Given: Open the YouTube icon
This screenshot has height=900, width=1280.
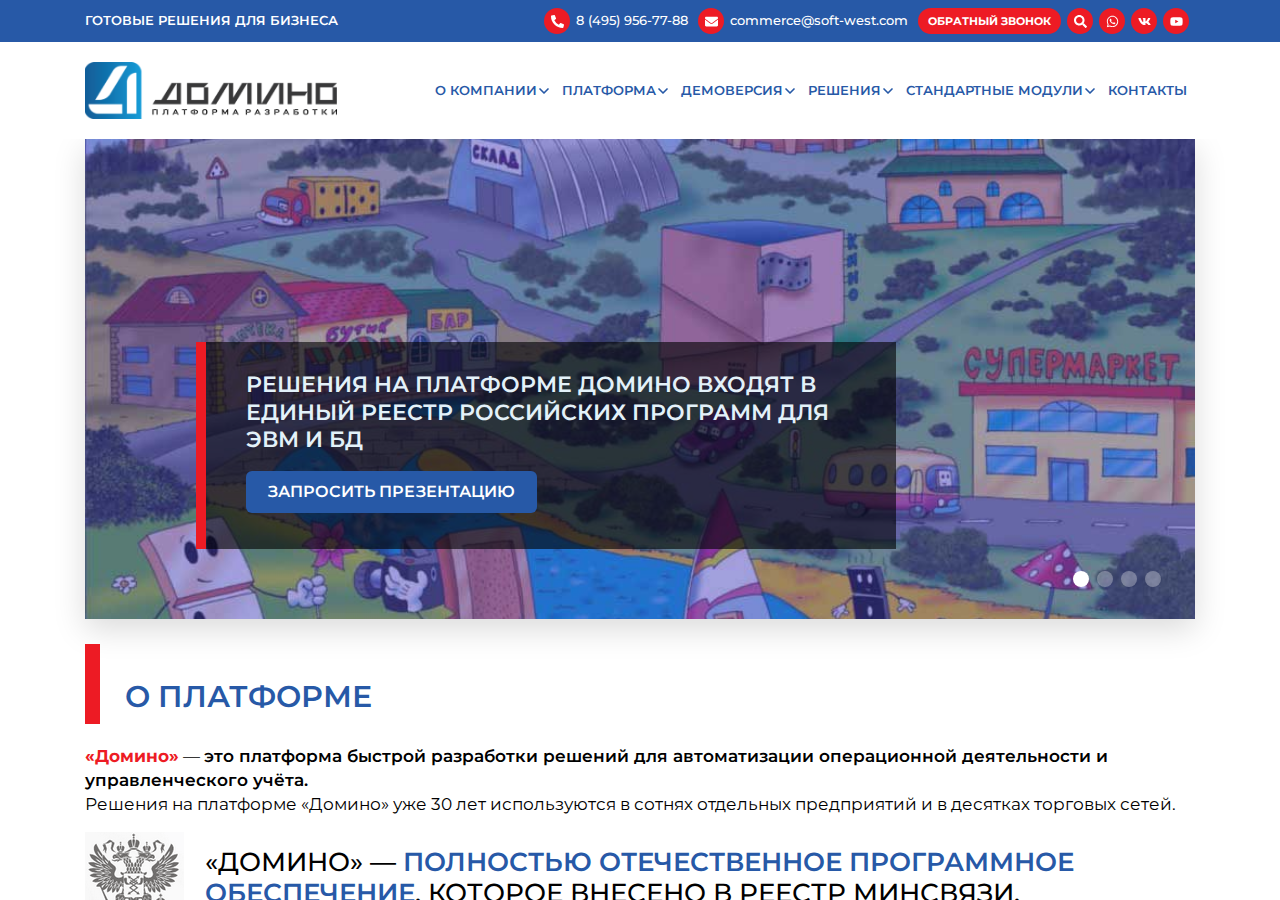Looking at the screenshot, I should (1176, 21).
